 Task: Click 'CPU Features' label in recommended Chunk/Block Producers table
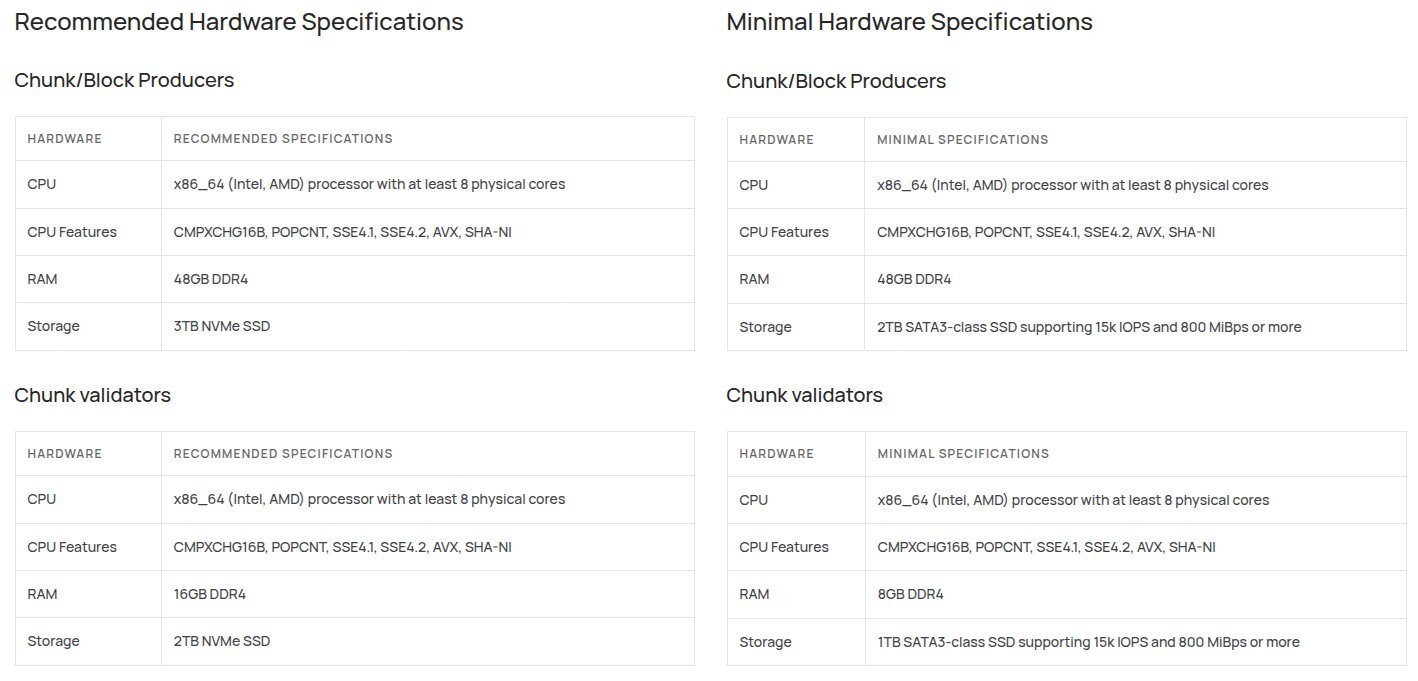point(72,232)
